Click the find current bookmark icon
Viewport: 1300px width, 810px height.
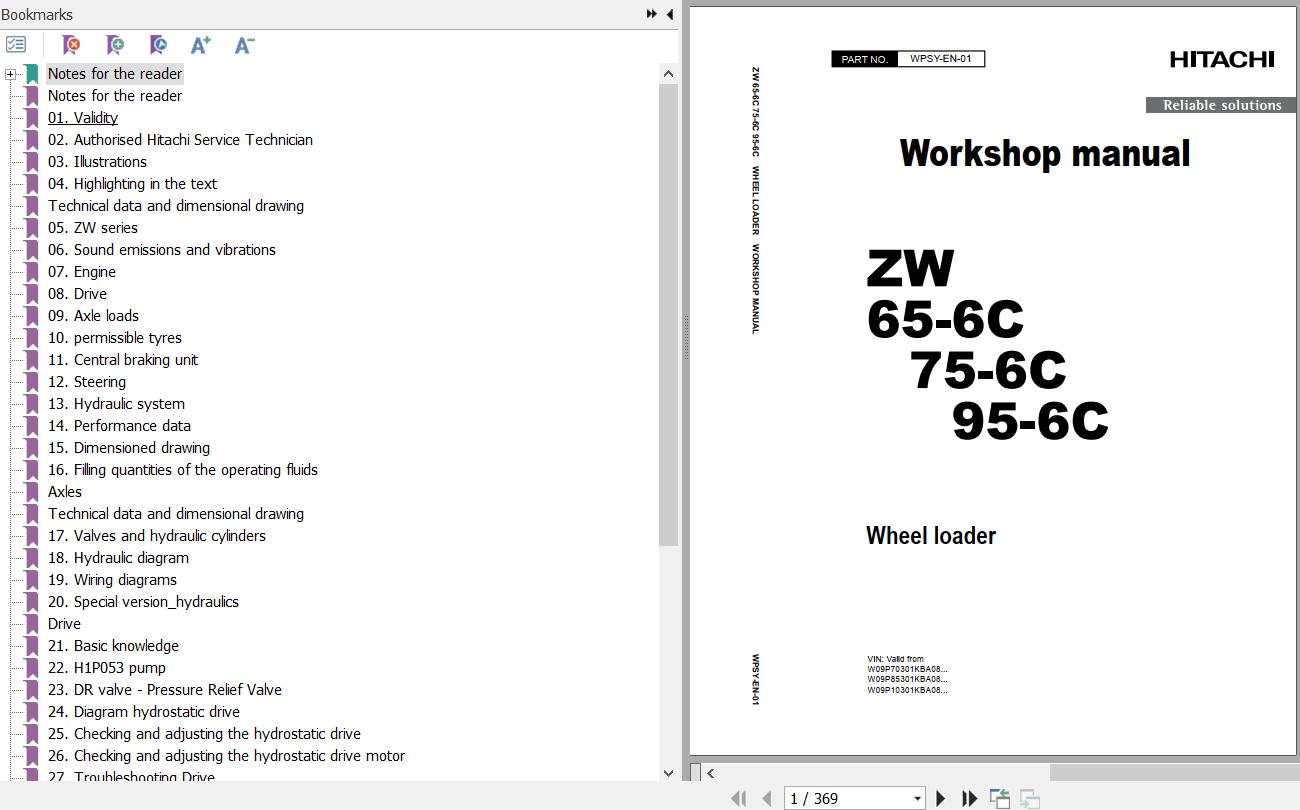tap(158, 45)
